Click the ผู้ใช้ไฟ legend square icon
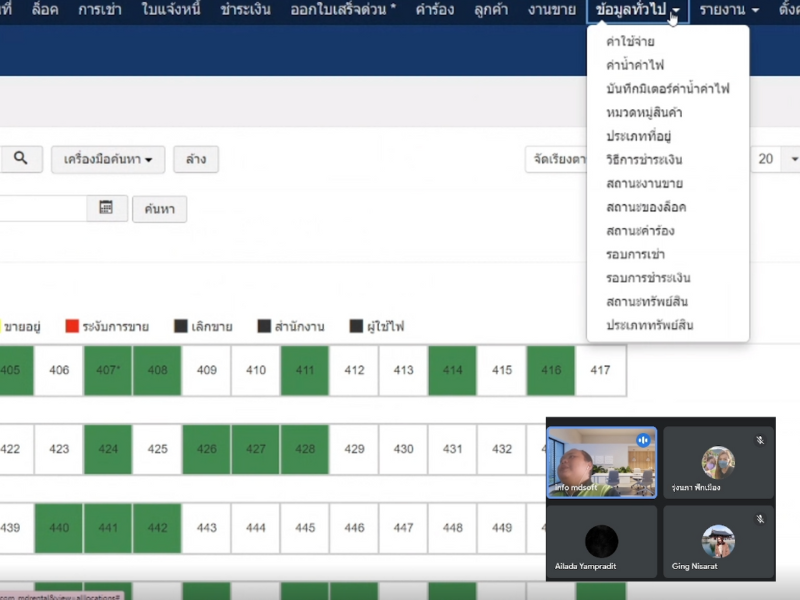The width and height of the screenshot is (800, 600). [357, 326]
